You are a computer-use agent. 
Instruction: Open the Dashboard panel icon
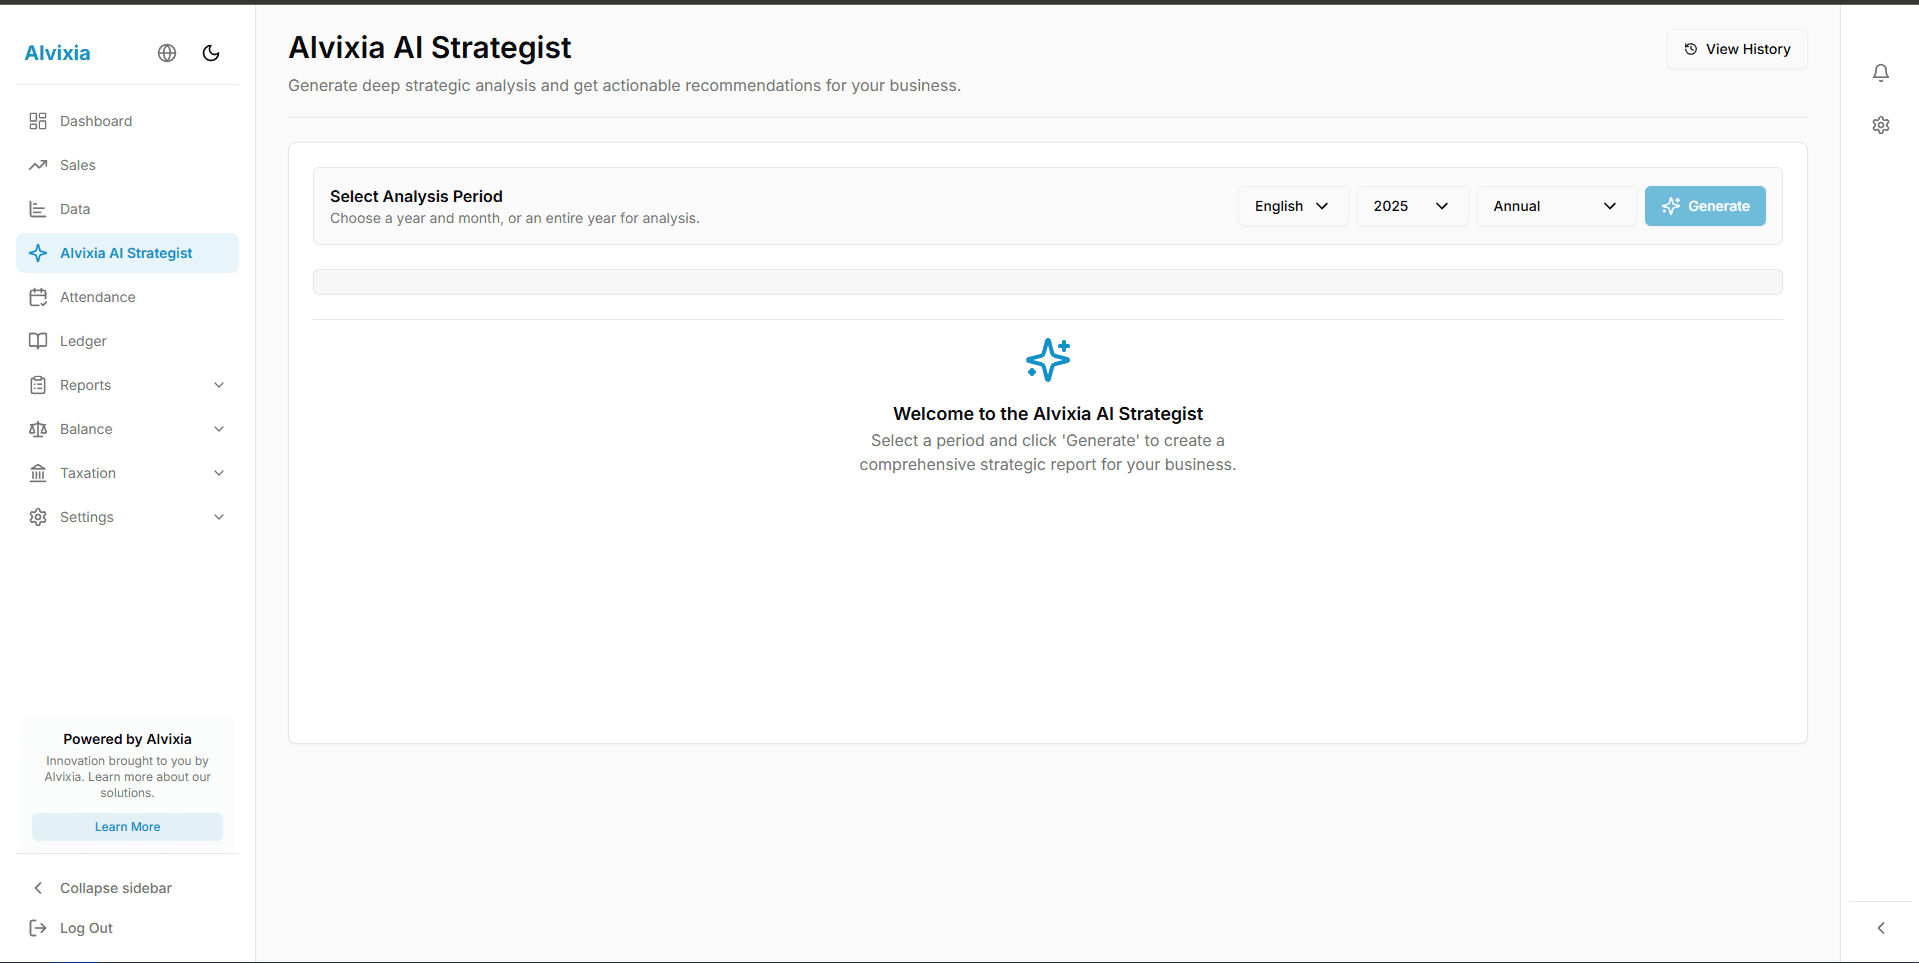[x=38, y=121]
